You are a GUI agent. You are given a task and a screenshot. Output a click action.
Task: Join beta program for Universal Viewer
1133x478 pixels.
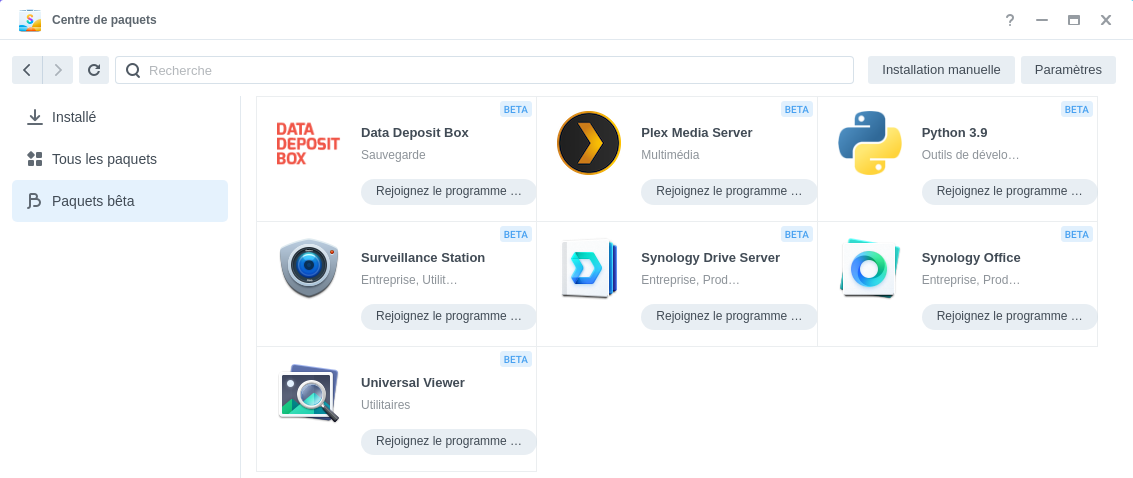(448, 441)
